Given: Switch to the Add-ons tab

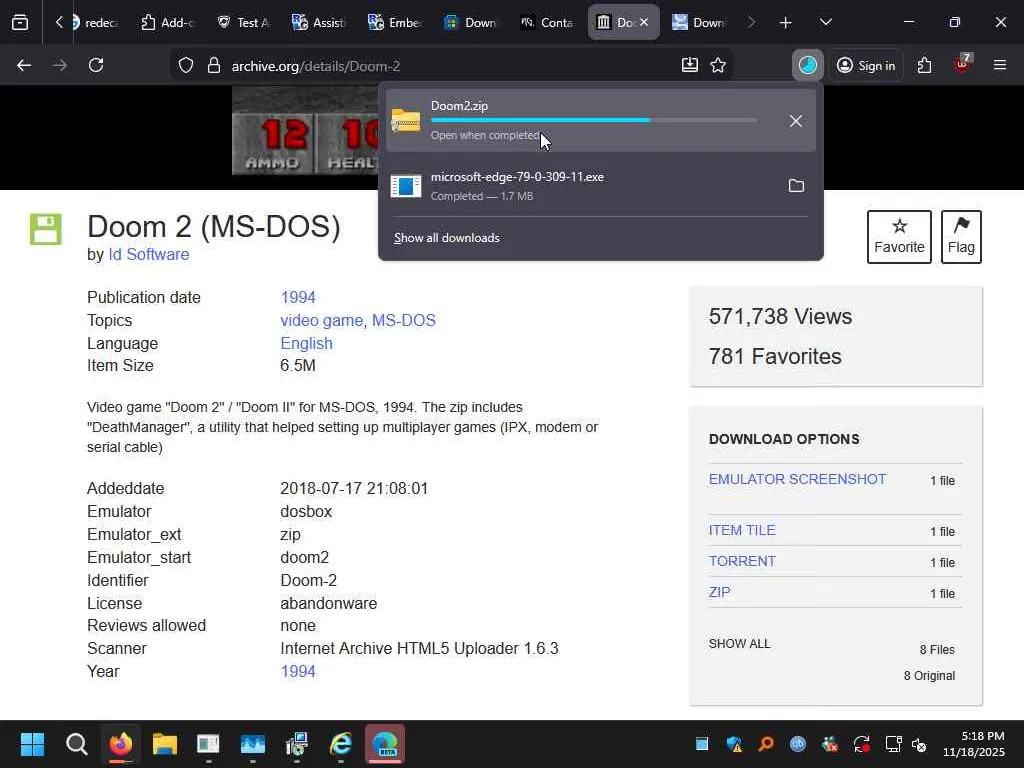Looking at the screenshot, I should [x=167, y=22].
